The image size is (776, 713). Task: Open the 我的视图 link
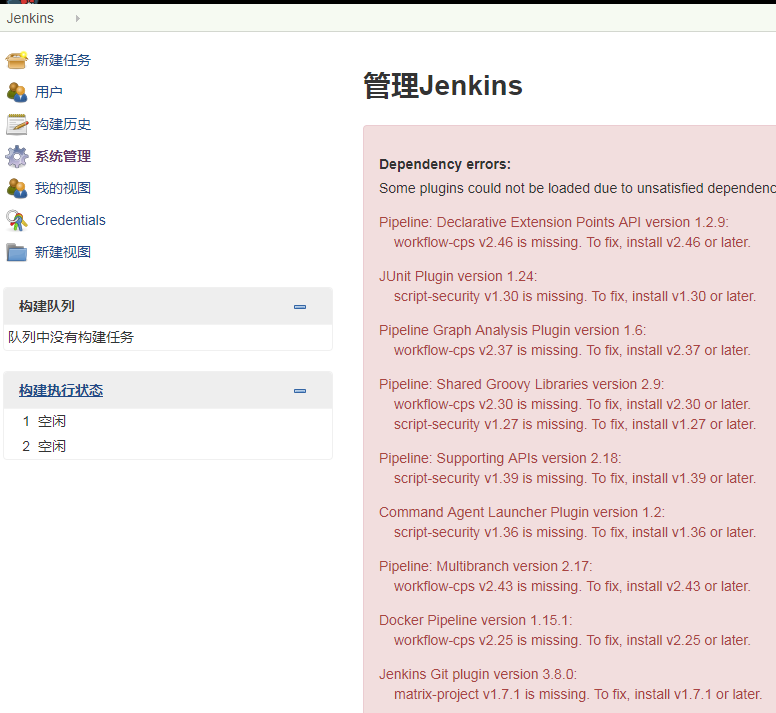click(63, 188)
